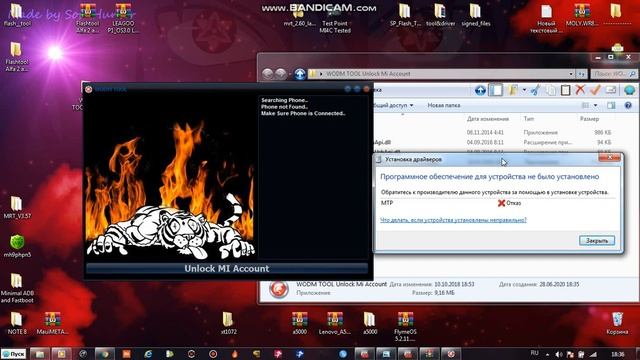The height and width of the screenshot is (360, 640).
Task: Open the Пуск start menu
Action: click(x=13, y=353)
